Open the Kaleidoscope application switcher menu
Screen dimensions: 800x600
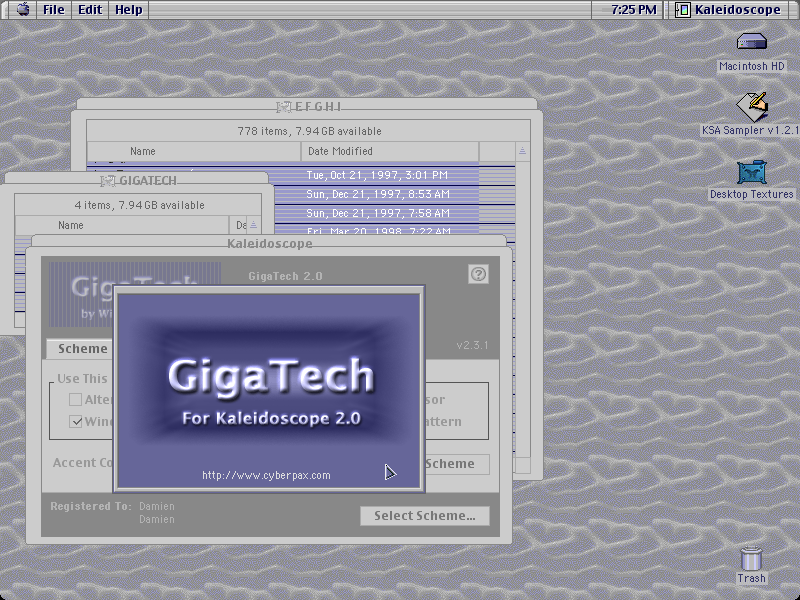(730, 10)
